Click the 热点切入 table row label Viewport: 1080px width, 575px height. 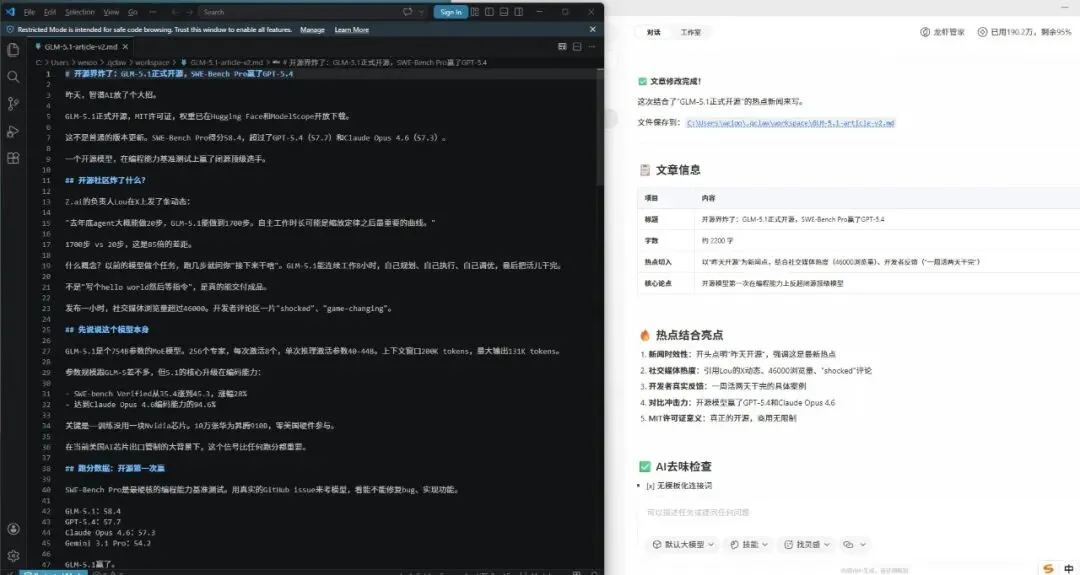658,262
